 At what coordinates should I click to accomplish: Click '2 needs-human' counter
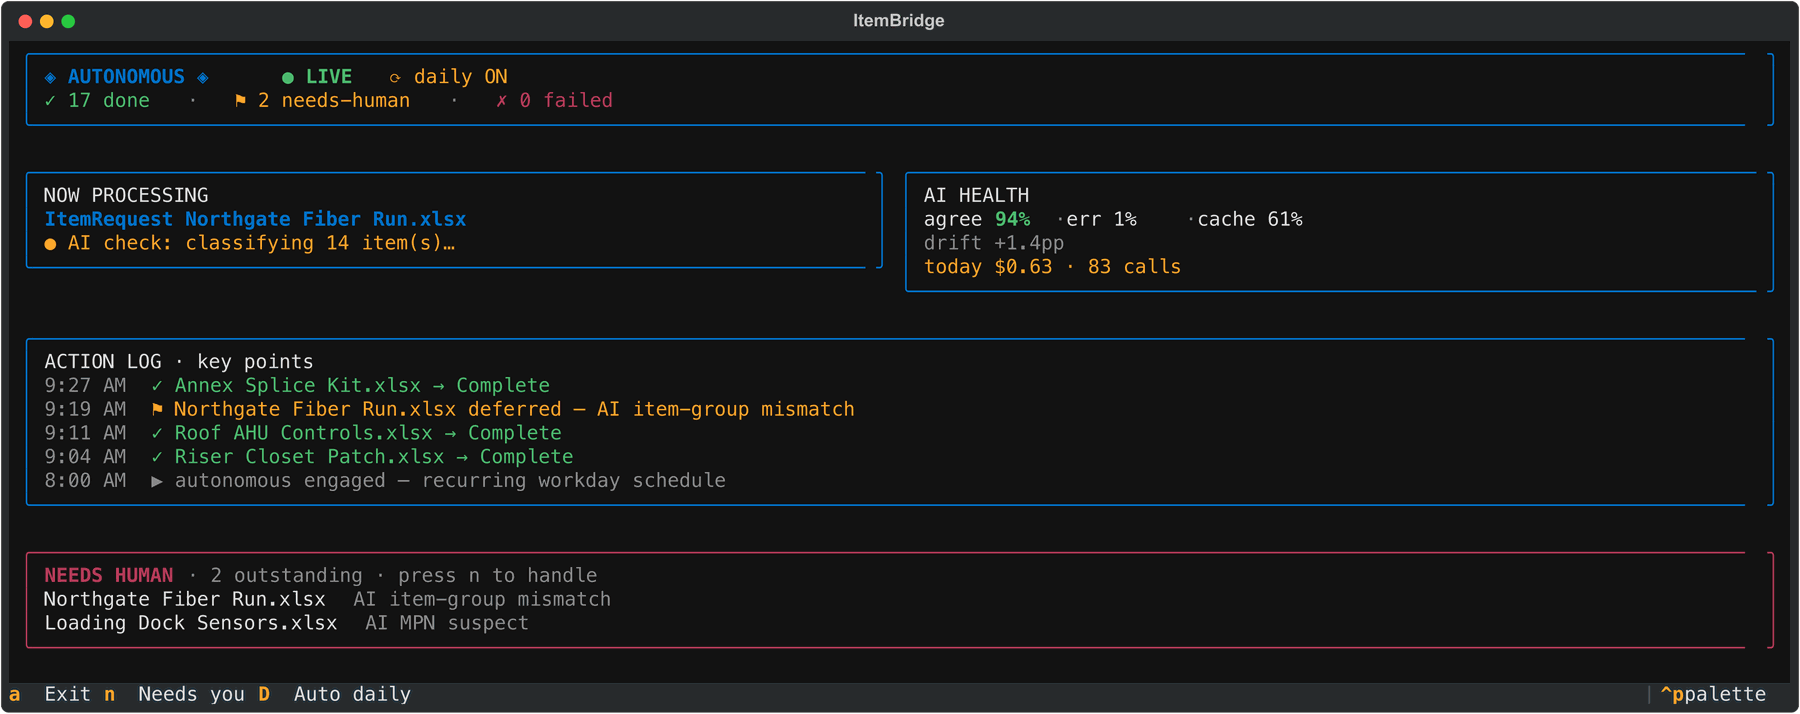point(334,101)
